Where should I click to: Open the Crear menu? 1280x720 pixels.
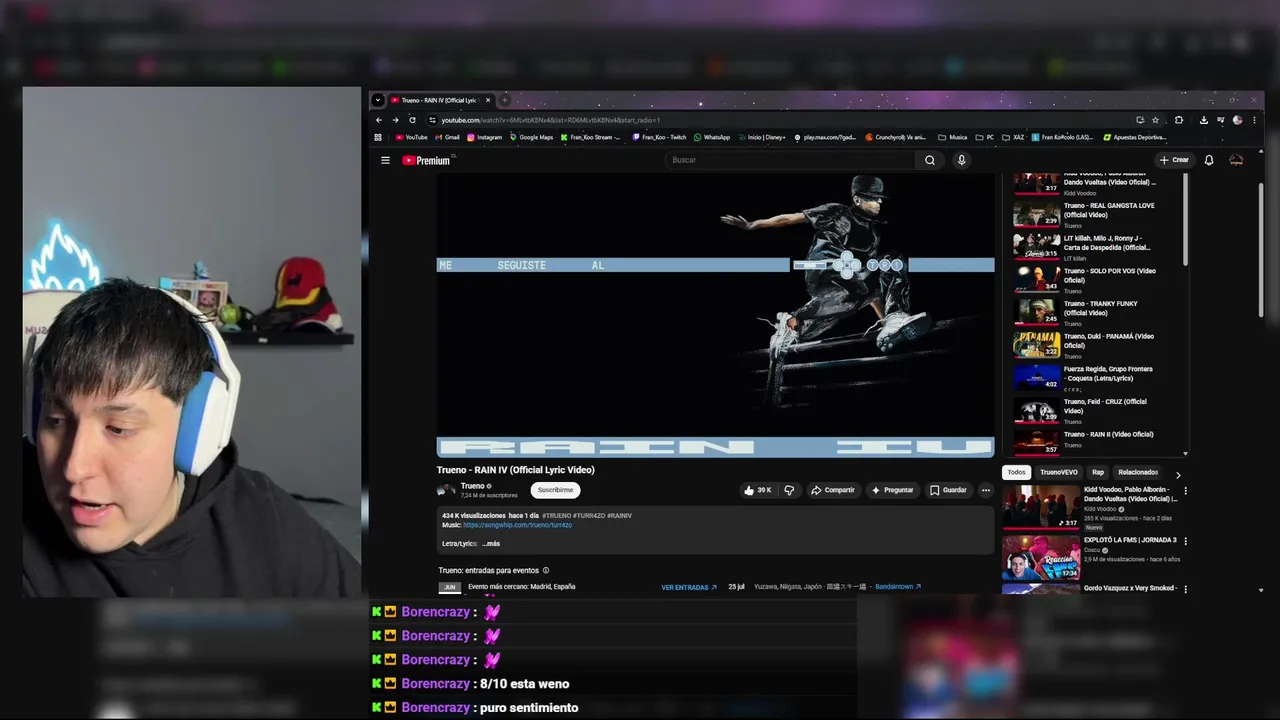point(1174,160)
